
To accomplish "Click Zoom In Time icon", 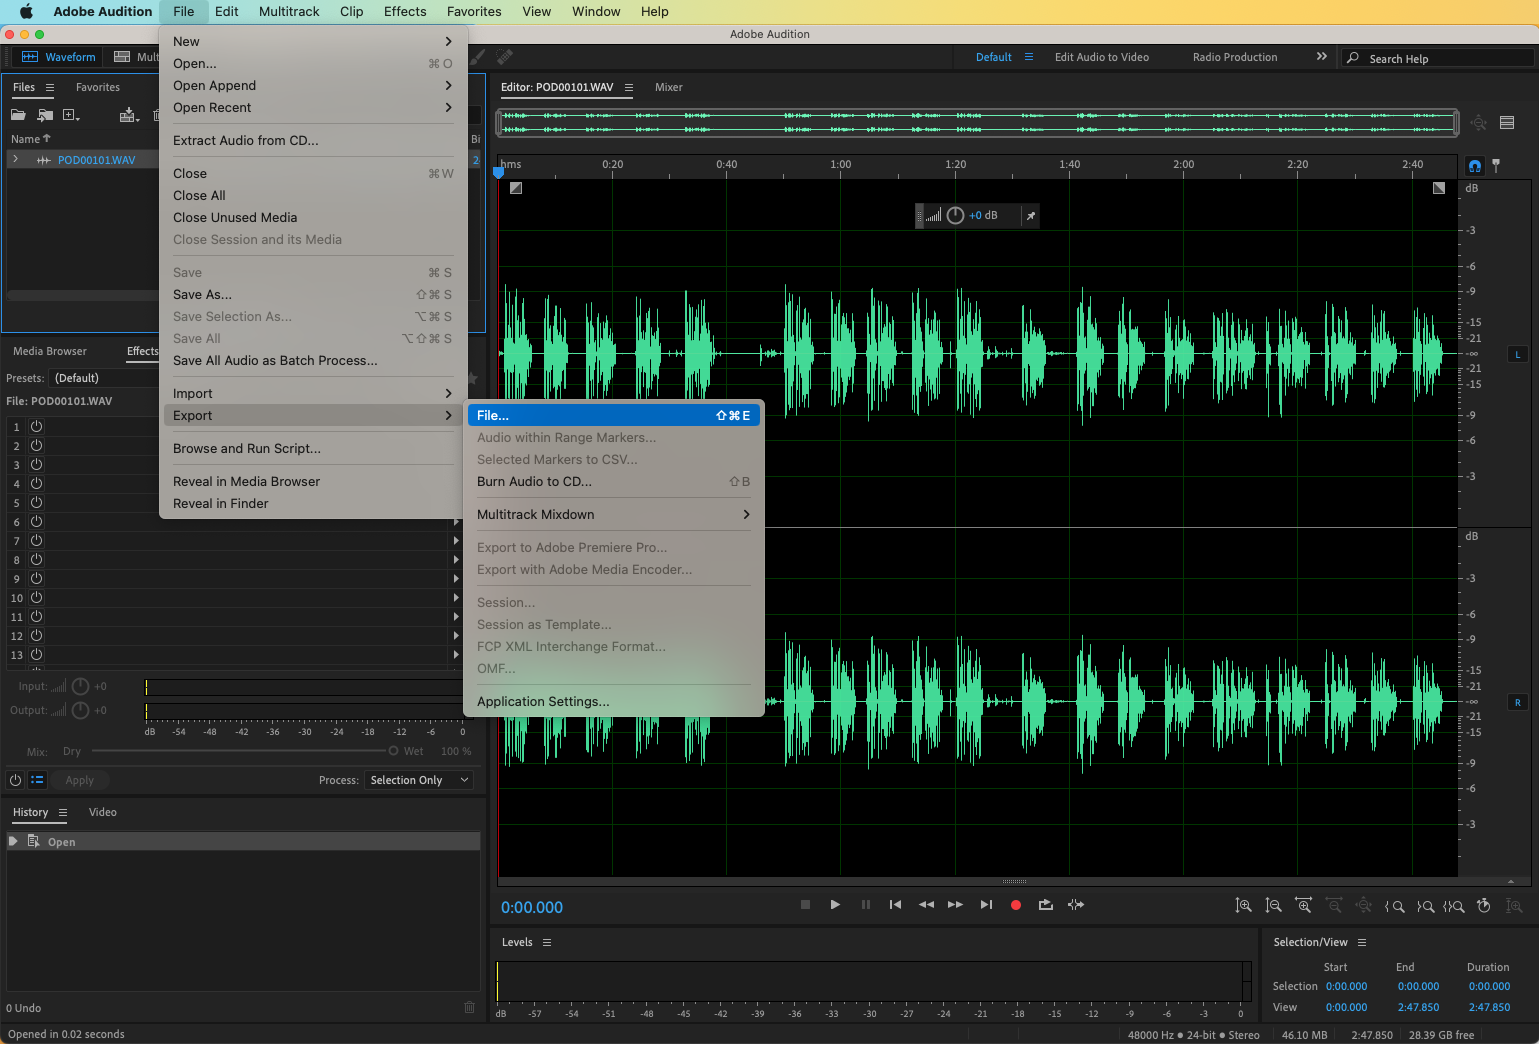I will click(x=1303, y=906).
